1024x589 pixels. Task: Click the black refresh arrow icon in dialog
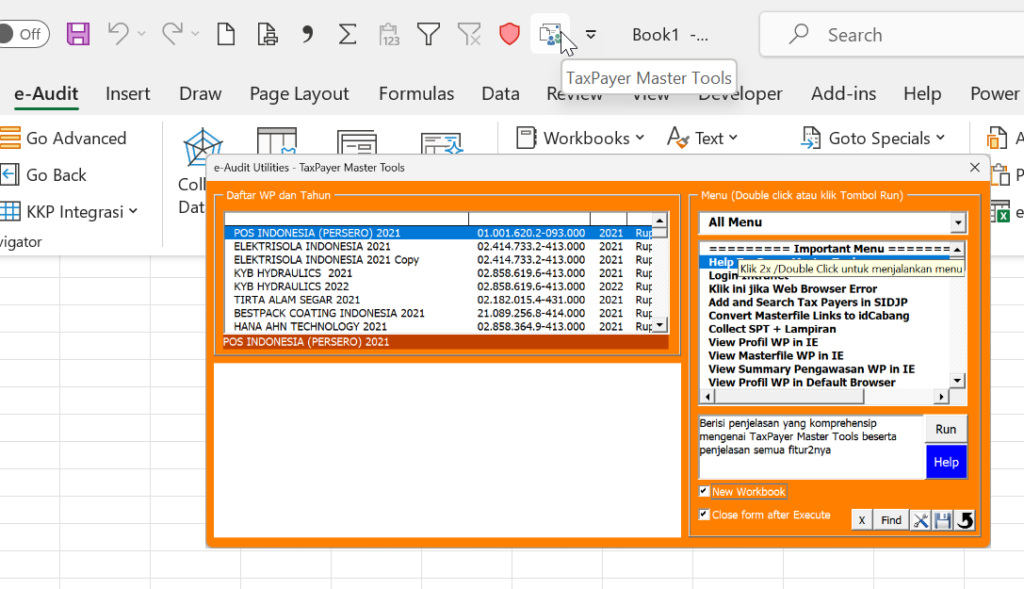point(965,520)
